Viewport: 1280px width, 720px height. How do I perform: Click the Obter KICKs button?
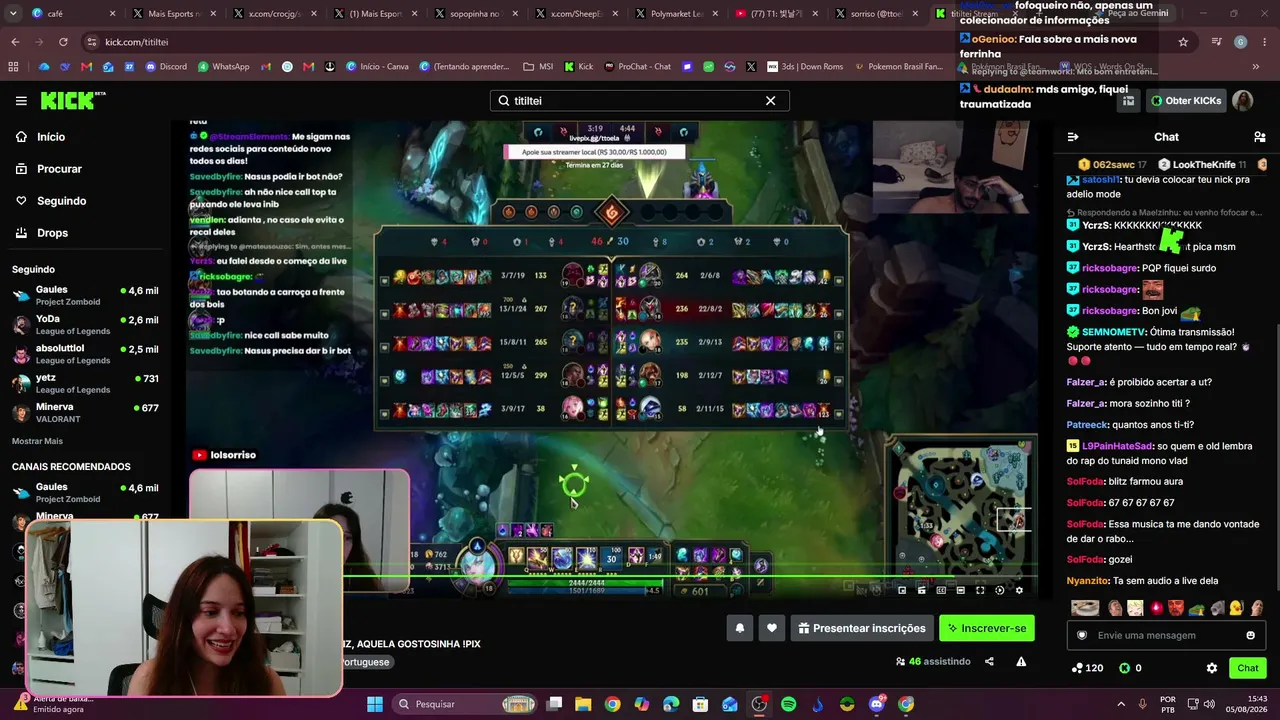point(1185,101)
